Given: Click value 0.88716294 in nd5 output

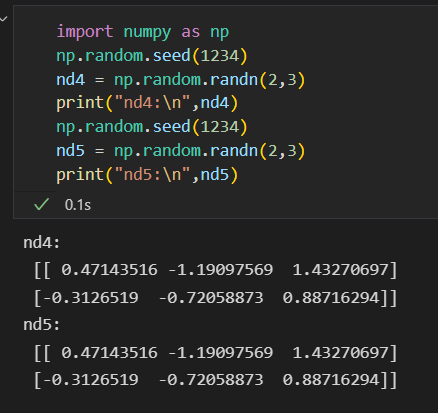Looking at the screenshot, I should 331,380.
